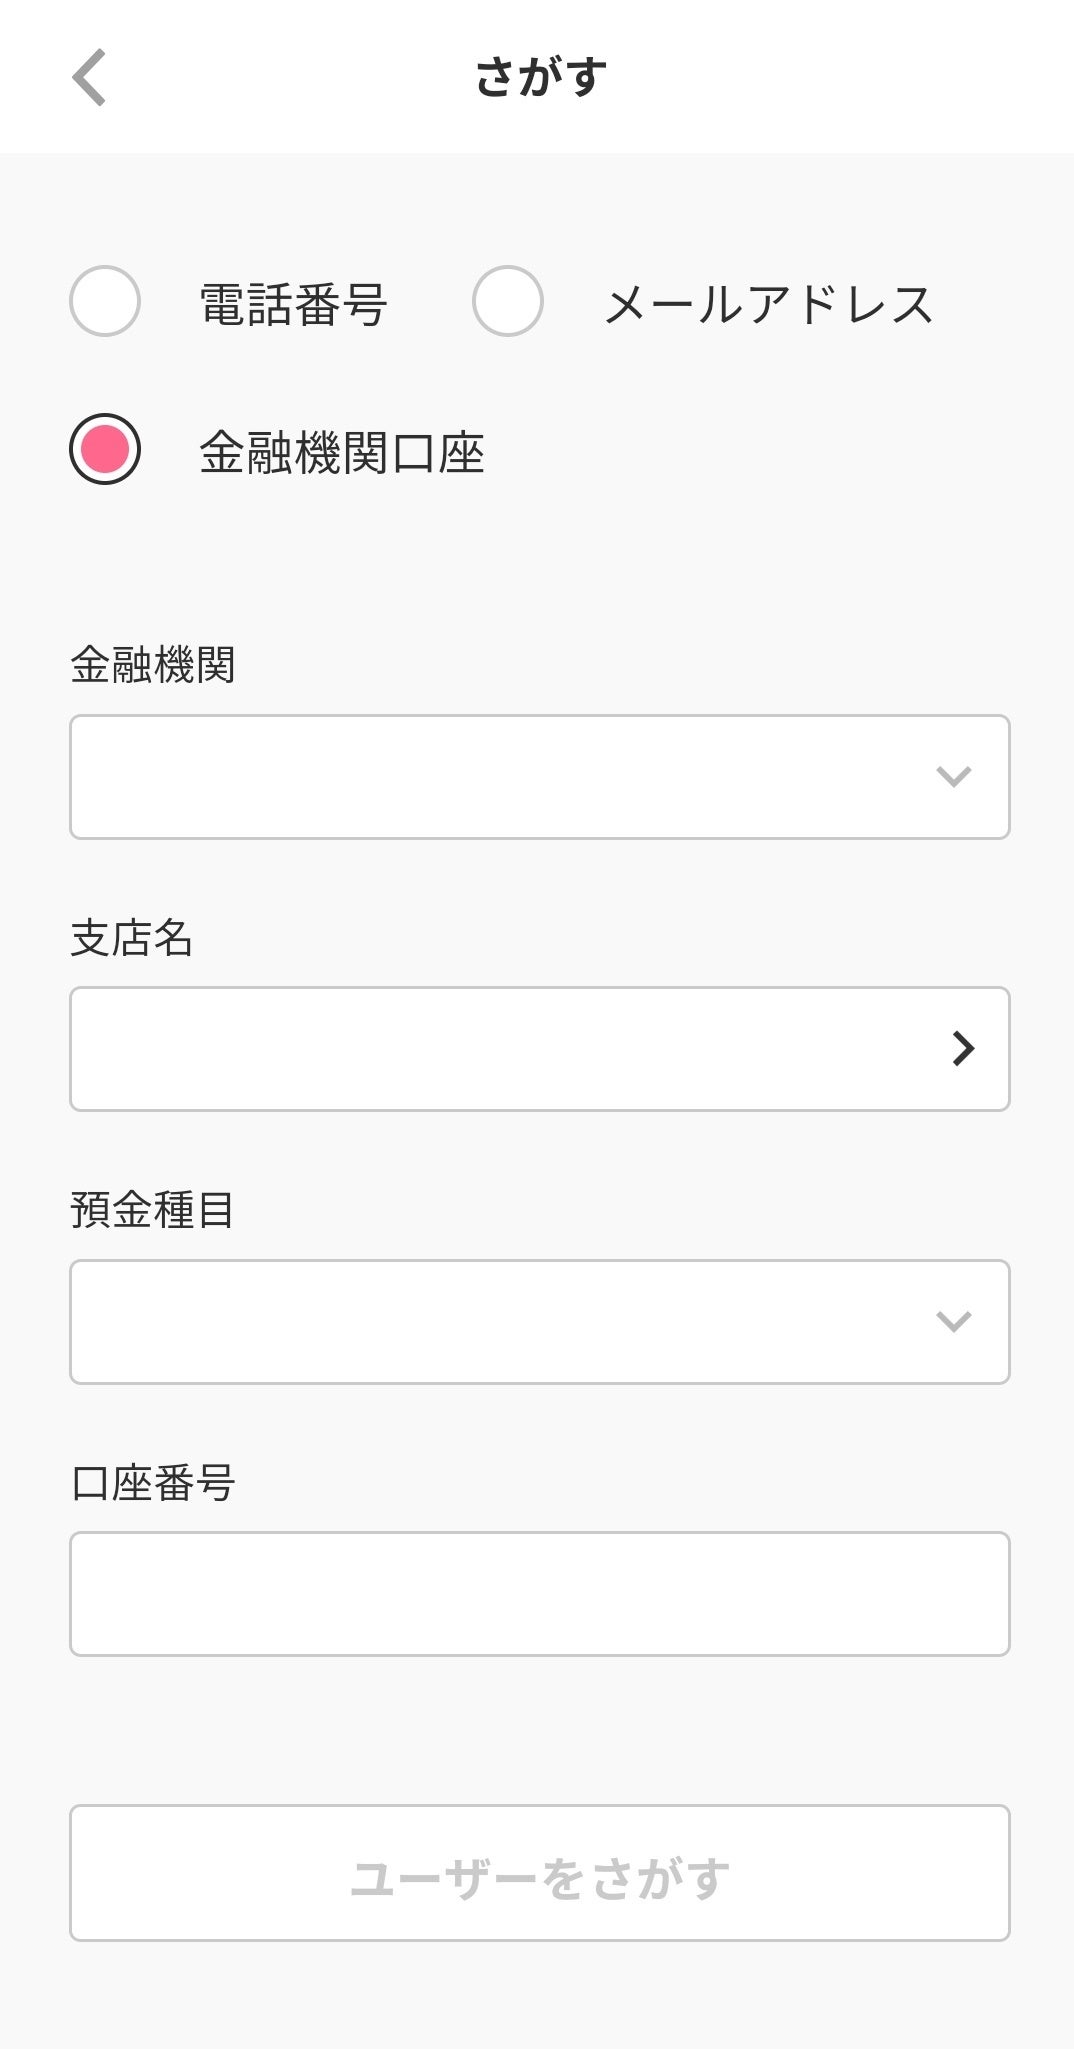Click the 電話番号 option label text
The height and width of the screenshot is (2049, 1074).
click(x=293, y=305)
